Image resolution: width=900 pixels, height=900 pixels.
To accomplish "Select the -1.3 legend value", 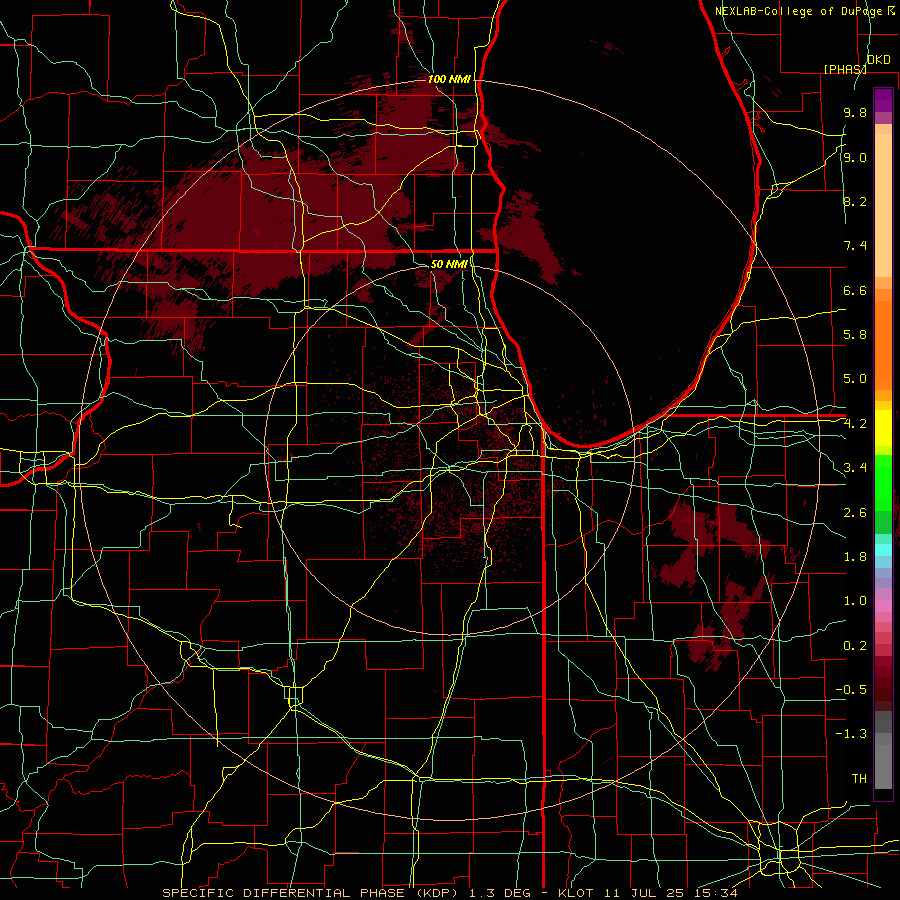I will click(851, 735).
